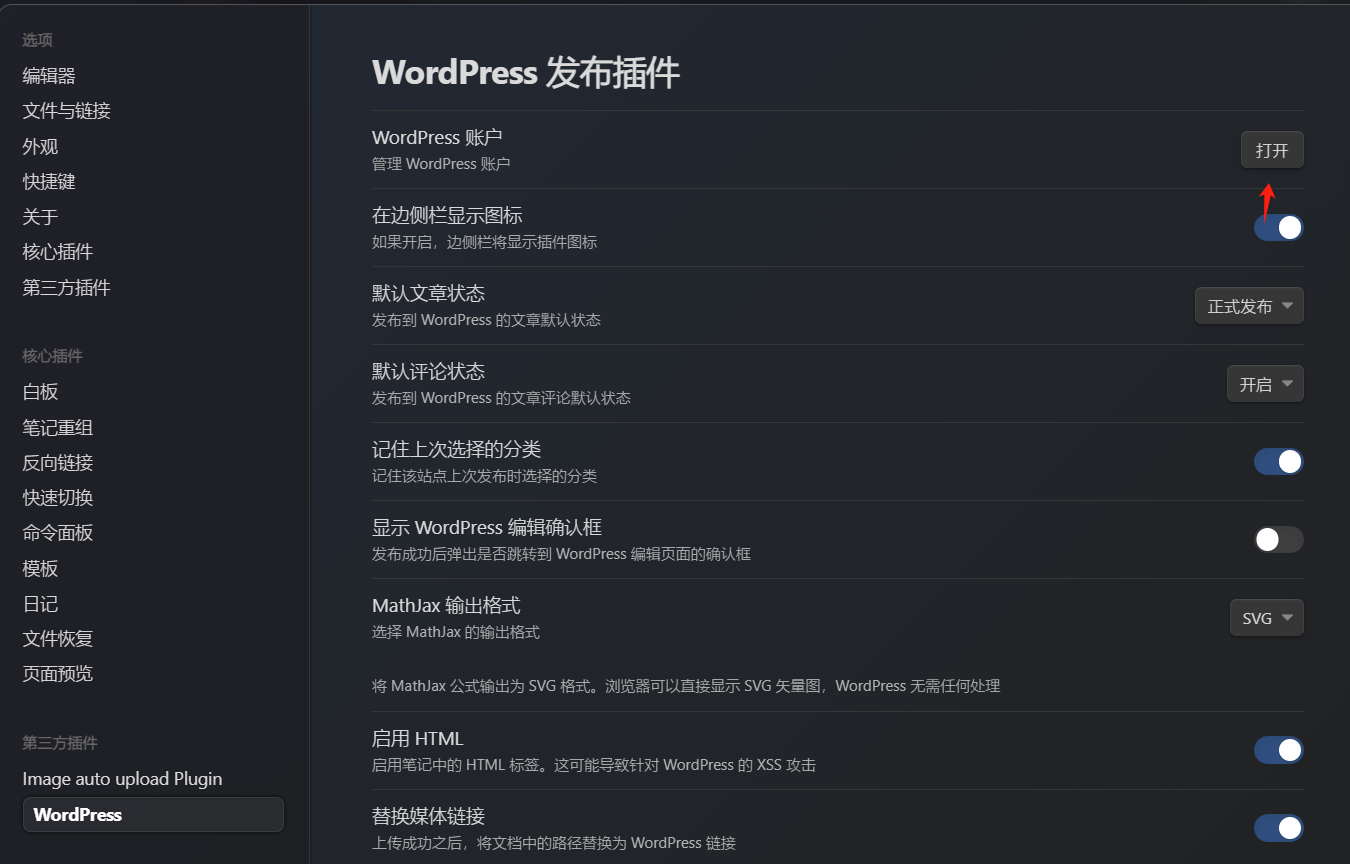Disable 记住上次选择的分类 toggle
1350x864 pixels.
[x=1278, y=461]
